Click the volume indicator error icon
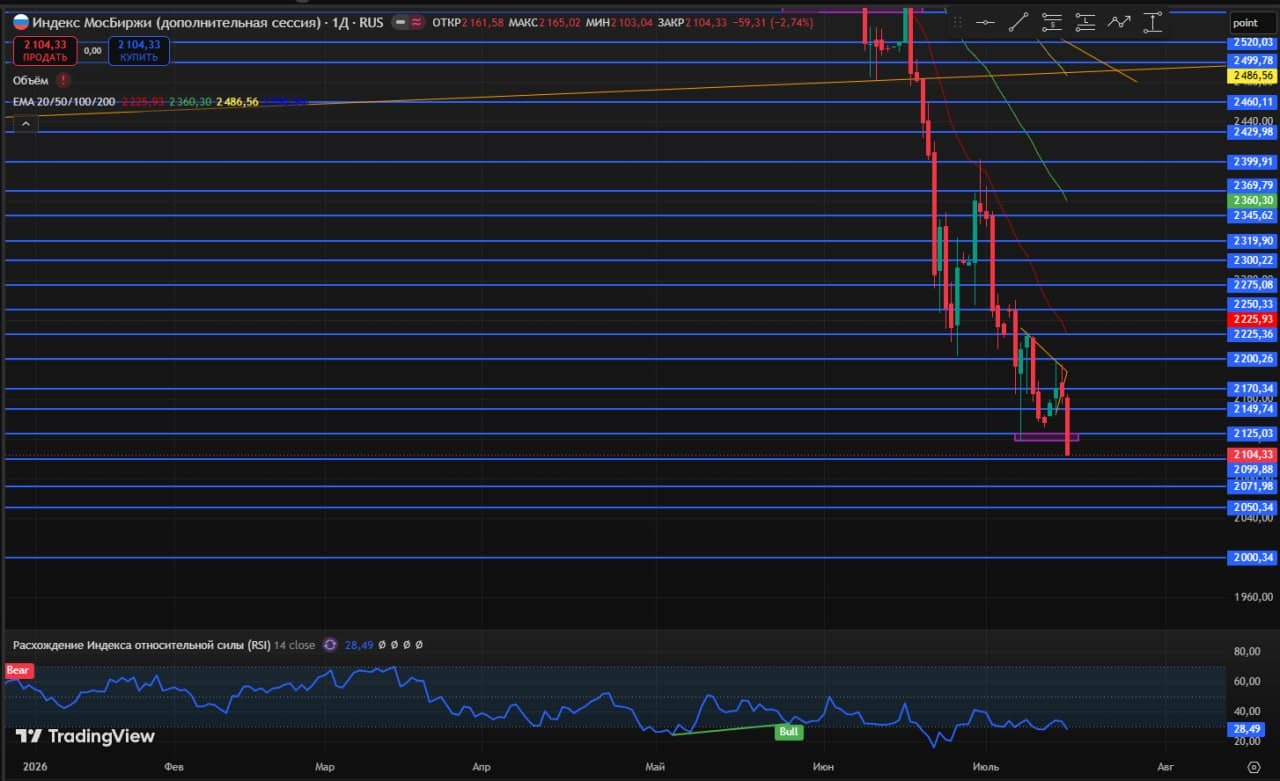 pos(64,80)
